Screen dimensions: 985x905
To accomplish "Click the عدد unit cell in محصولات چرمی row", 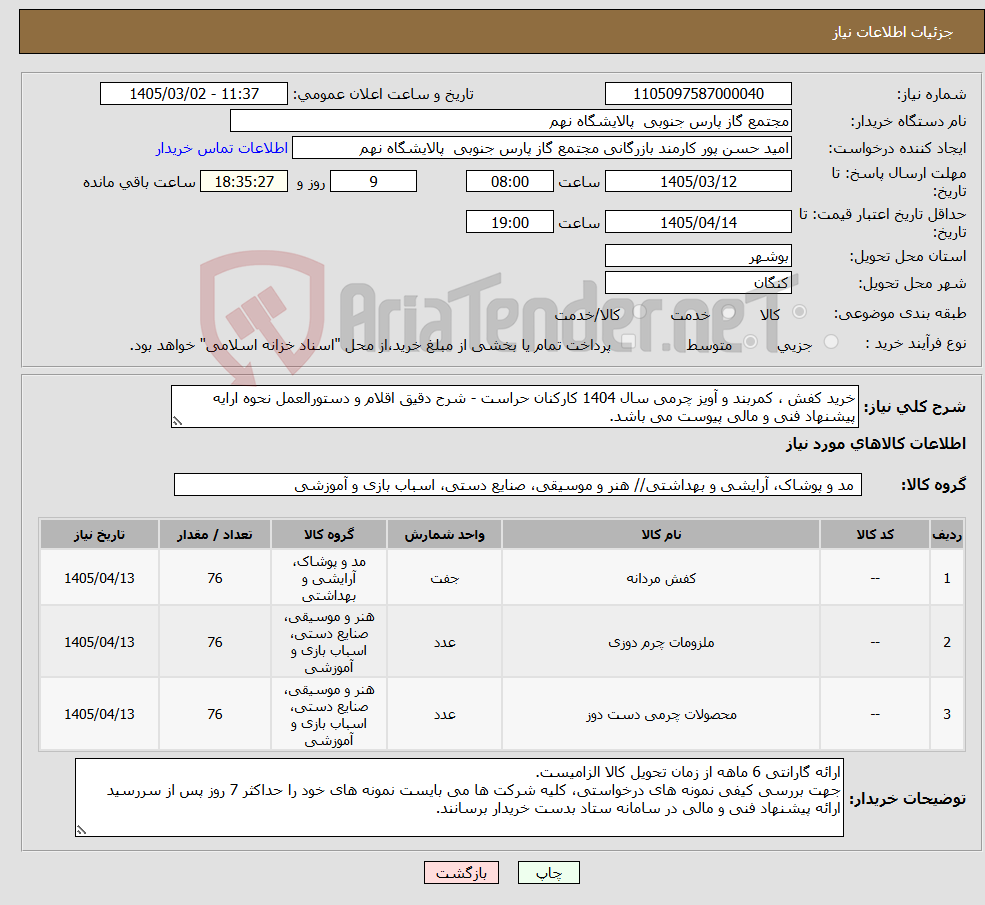I will (444, 714).
